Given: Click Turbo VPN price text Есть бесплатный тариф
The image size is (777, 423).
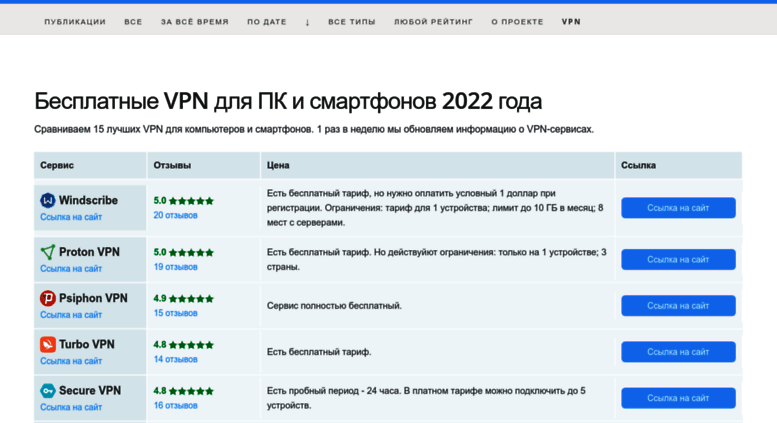Looking at the screenshot, I should [319, 352].
